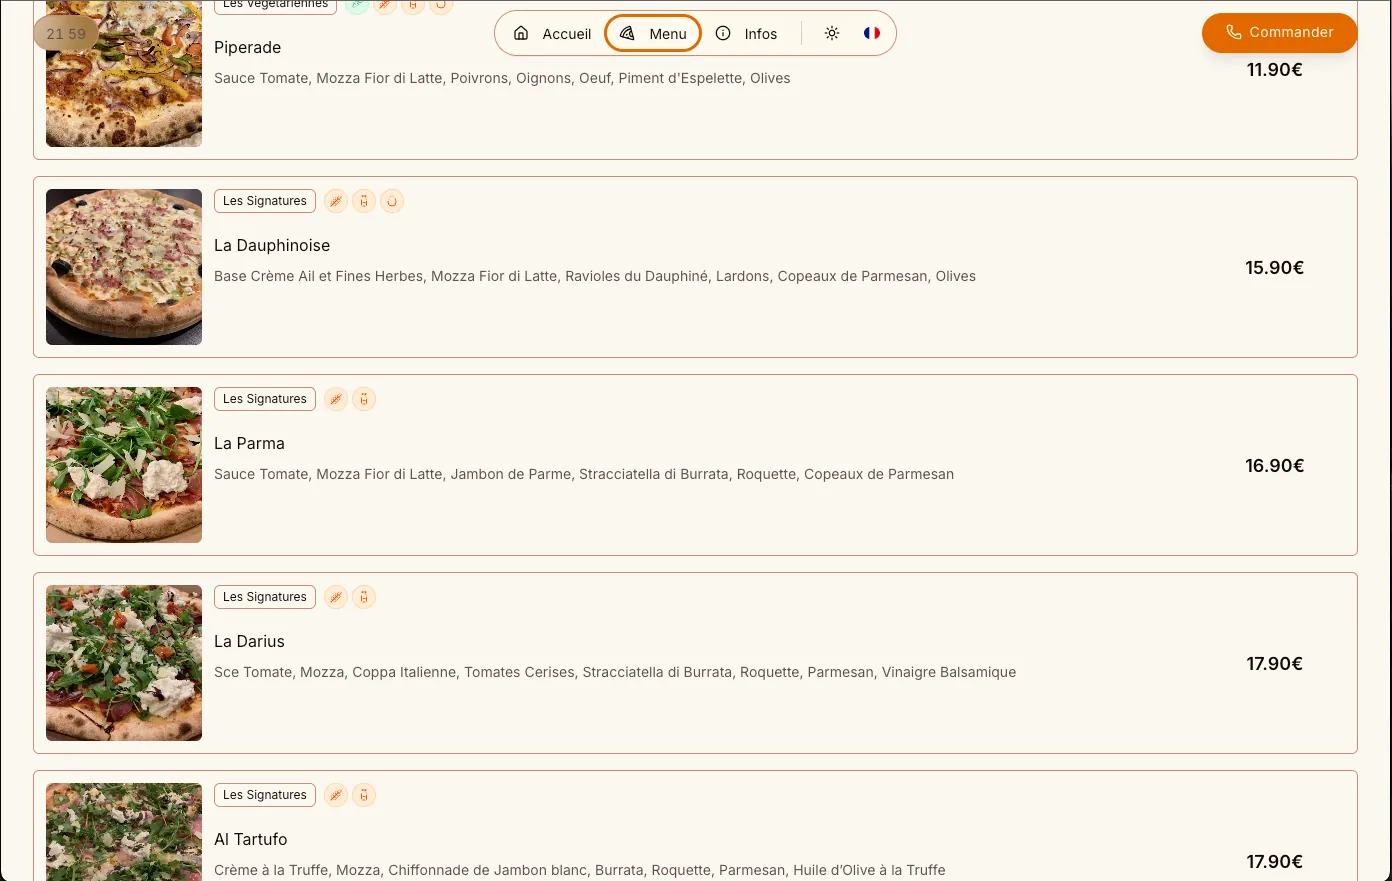Screen dimensions: 1392x881
Task: Open the La Darius pizza photo
Action: click(x=124, y=663)
